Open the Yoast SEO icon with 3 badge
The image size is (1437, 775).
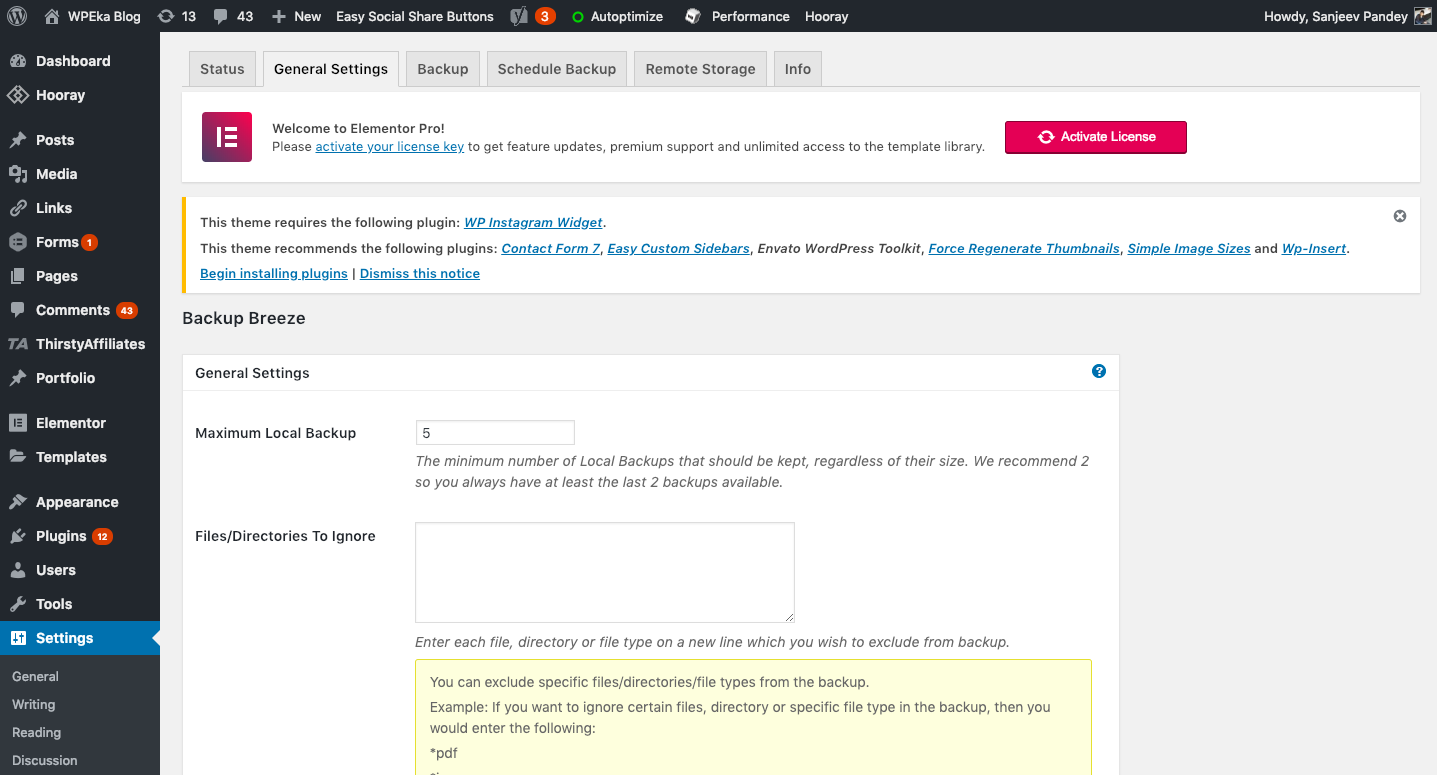(519, 16)
